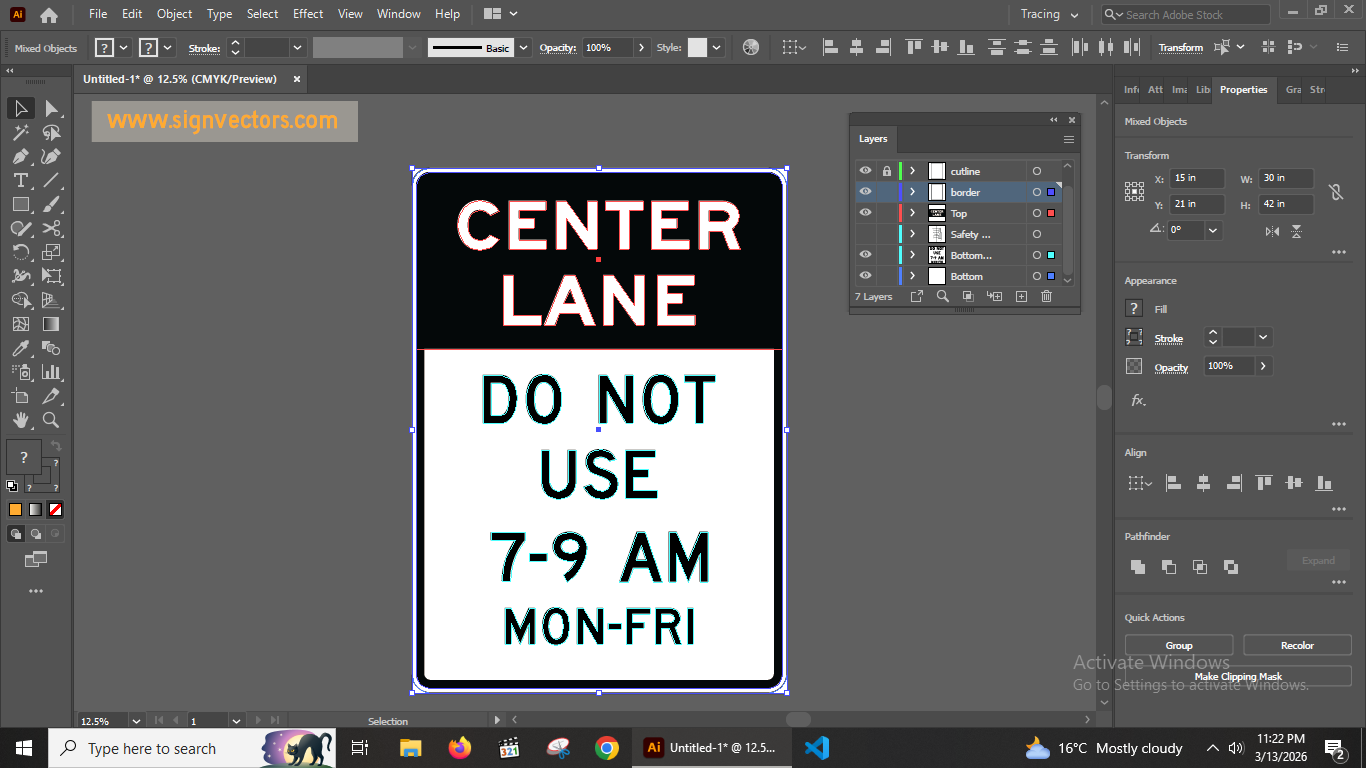Toggle constrain width and height proportions
This screenshot has height=768, width=1366.
[1334, 191]
